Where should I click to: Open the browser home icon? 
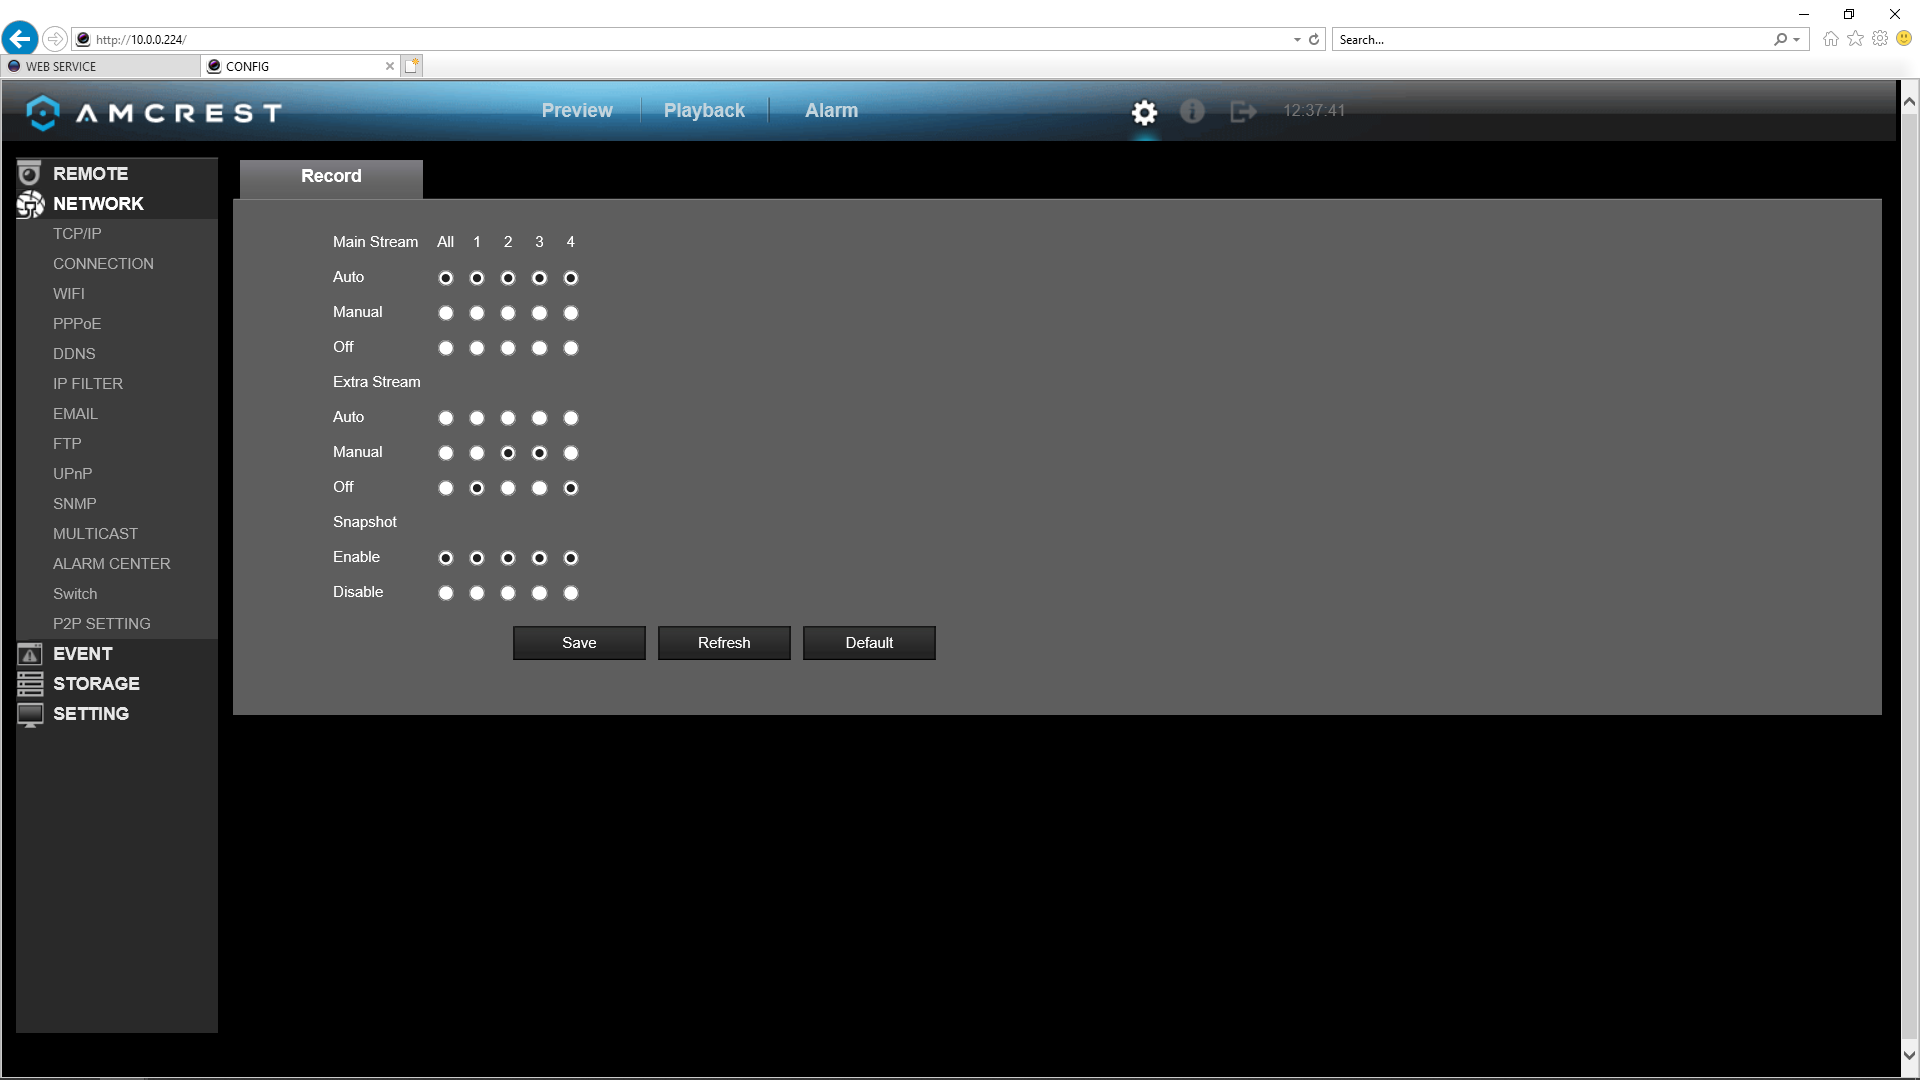coord(1831,39)
